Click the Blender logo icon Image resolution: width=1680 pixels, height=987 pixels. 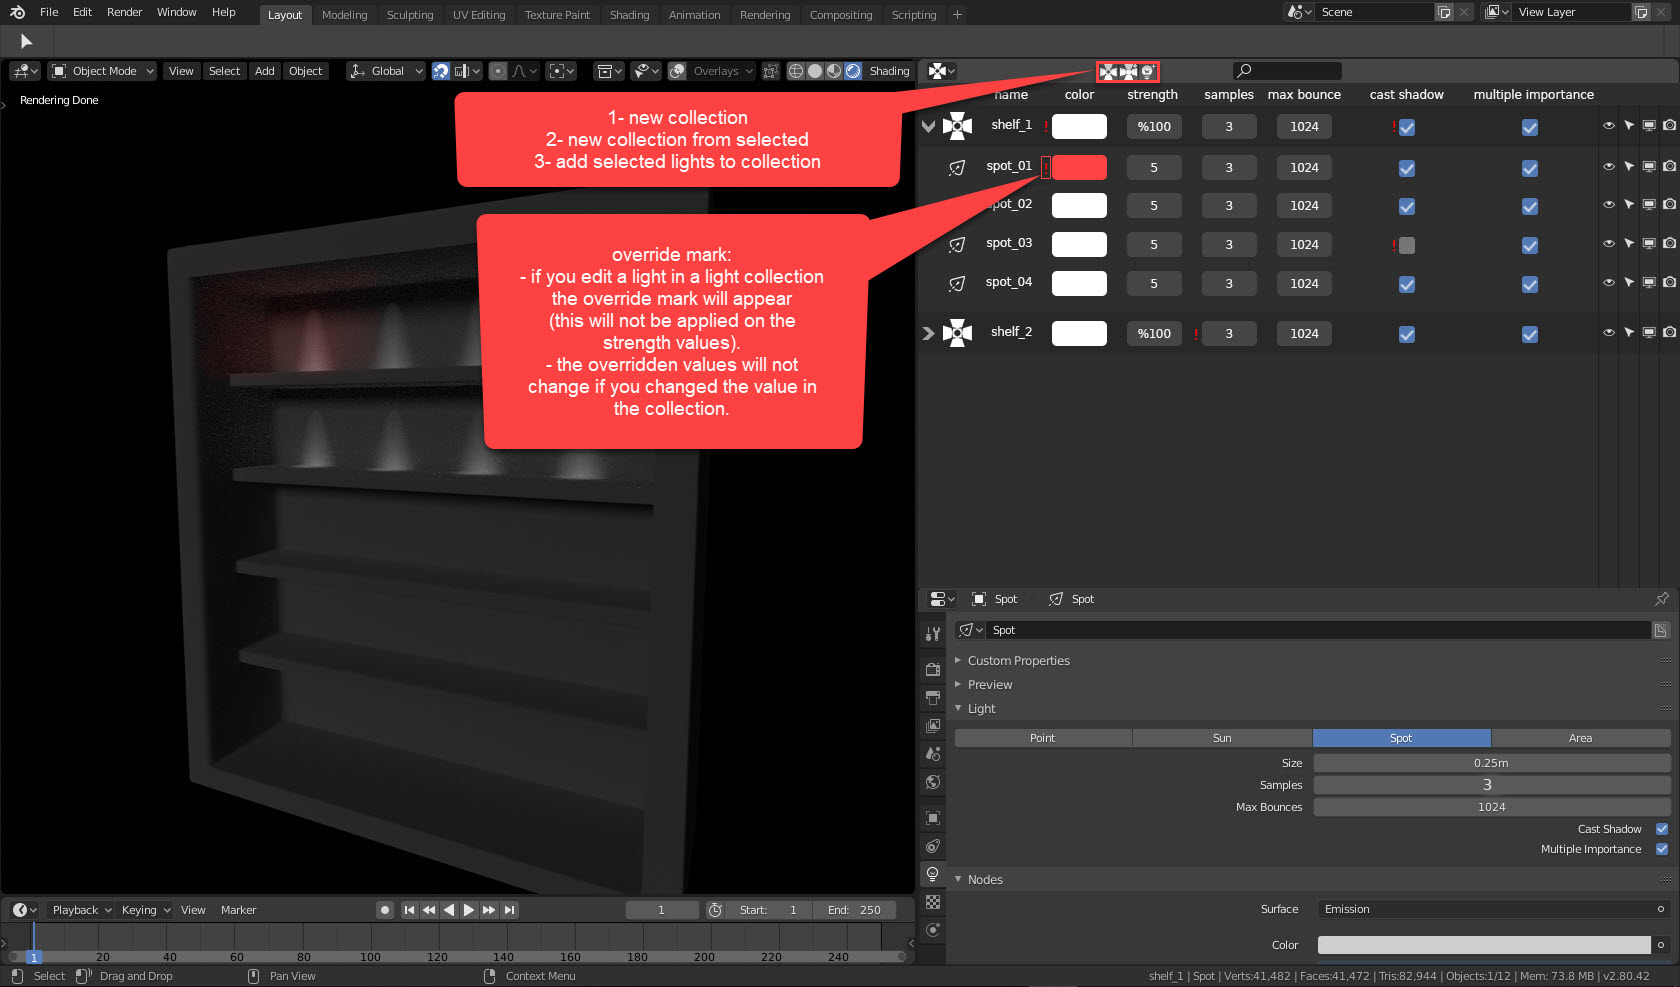(18, 12)
